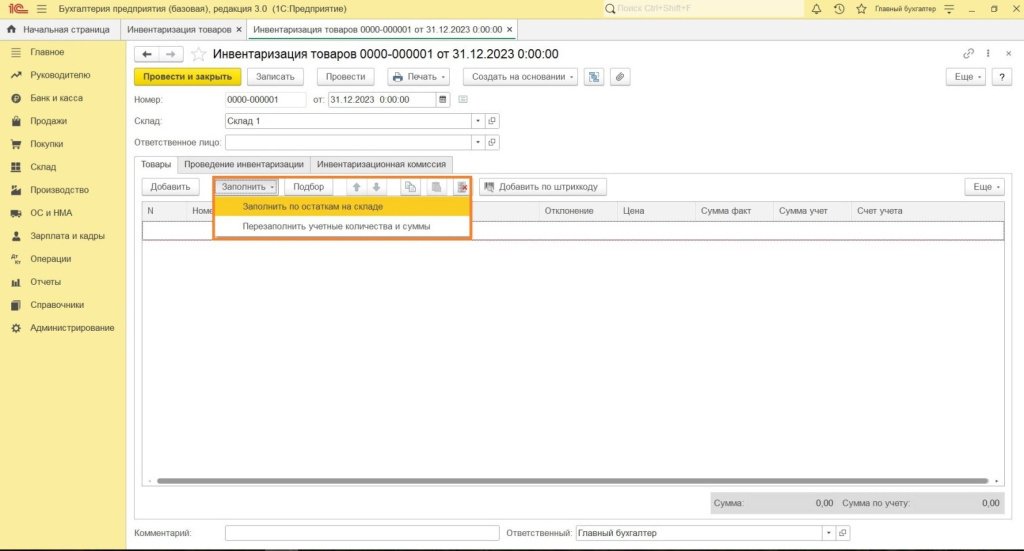Add document to favorites with star icon
Viewport: 1024px width, 551px height.
pos(199,54)
